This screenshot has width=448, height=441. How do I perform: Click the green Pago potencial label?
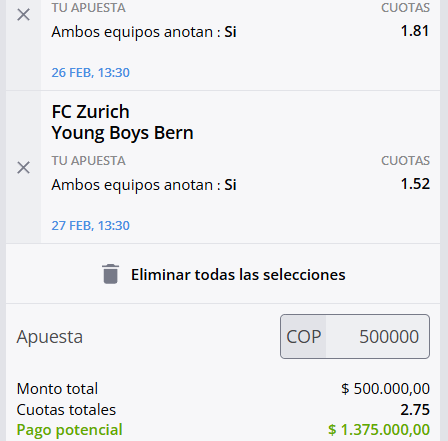point(70,430)
